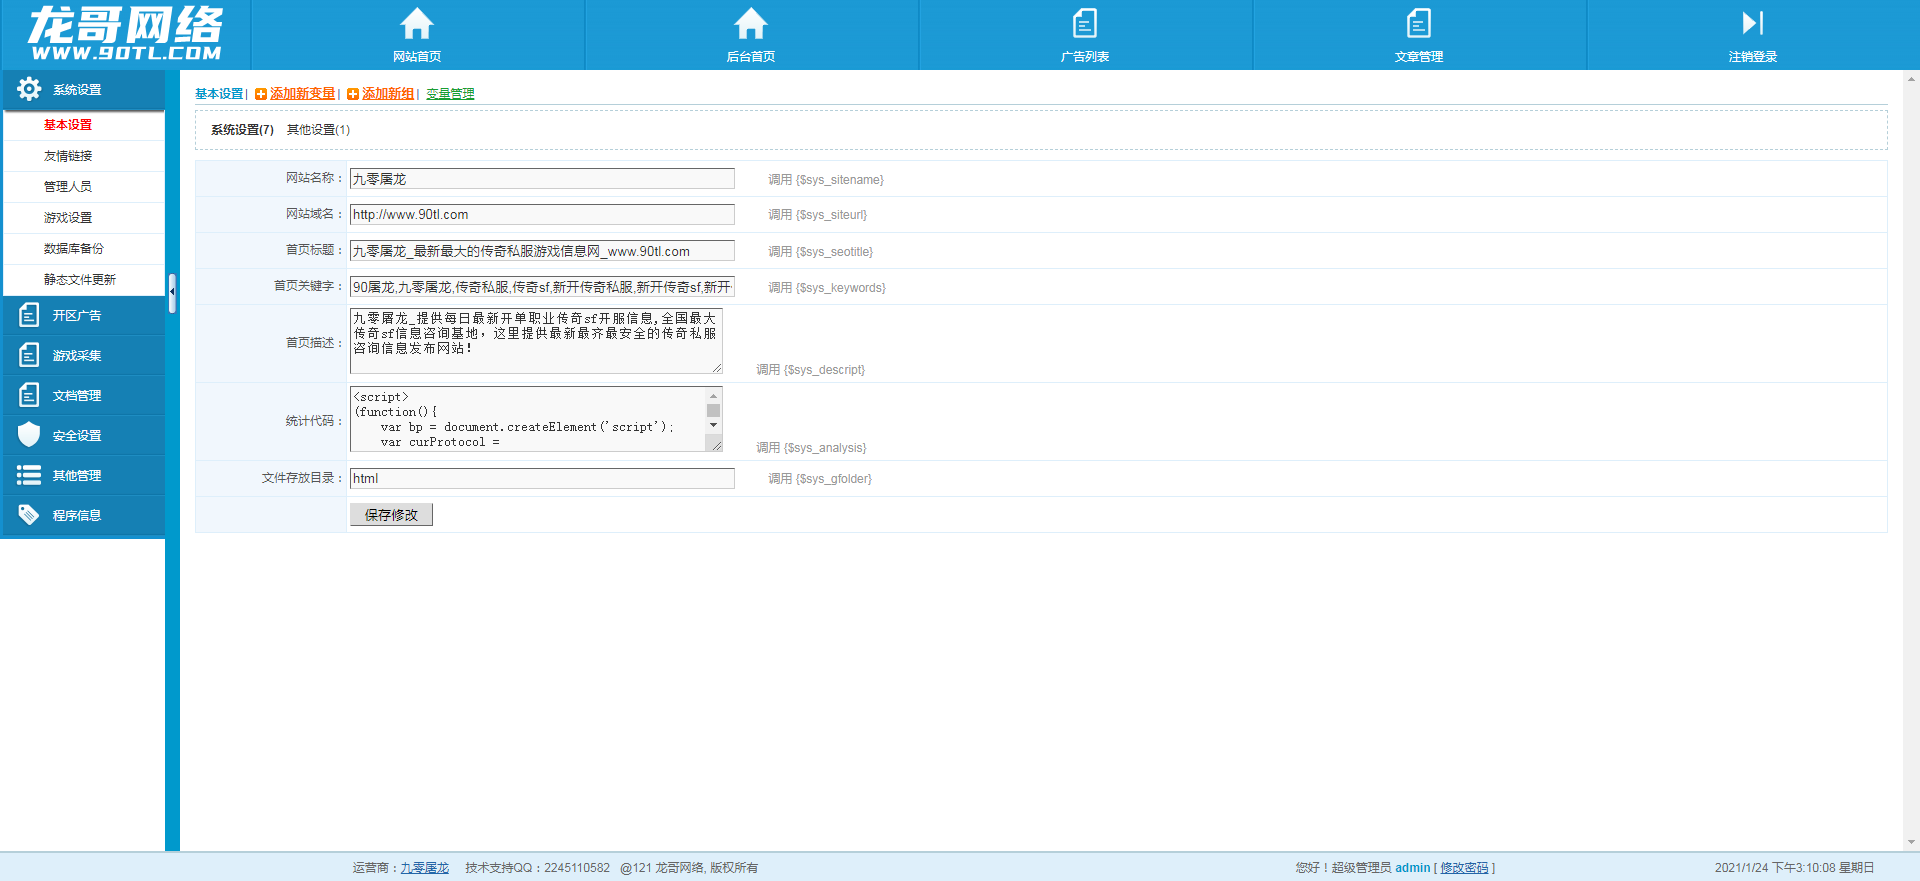Focus the 文件存放目录 input field

(x=542, y=479)
